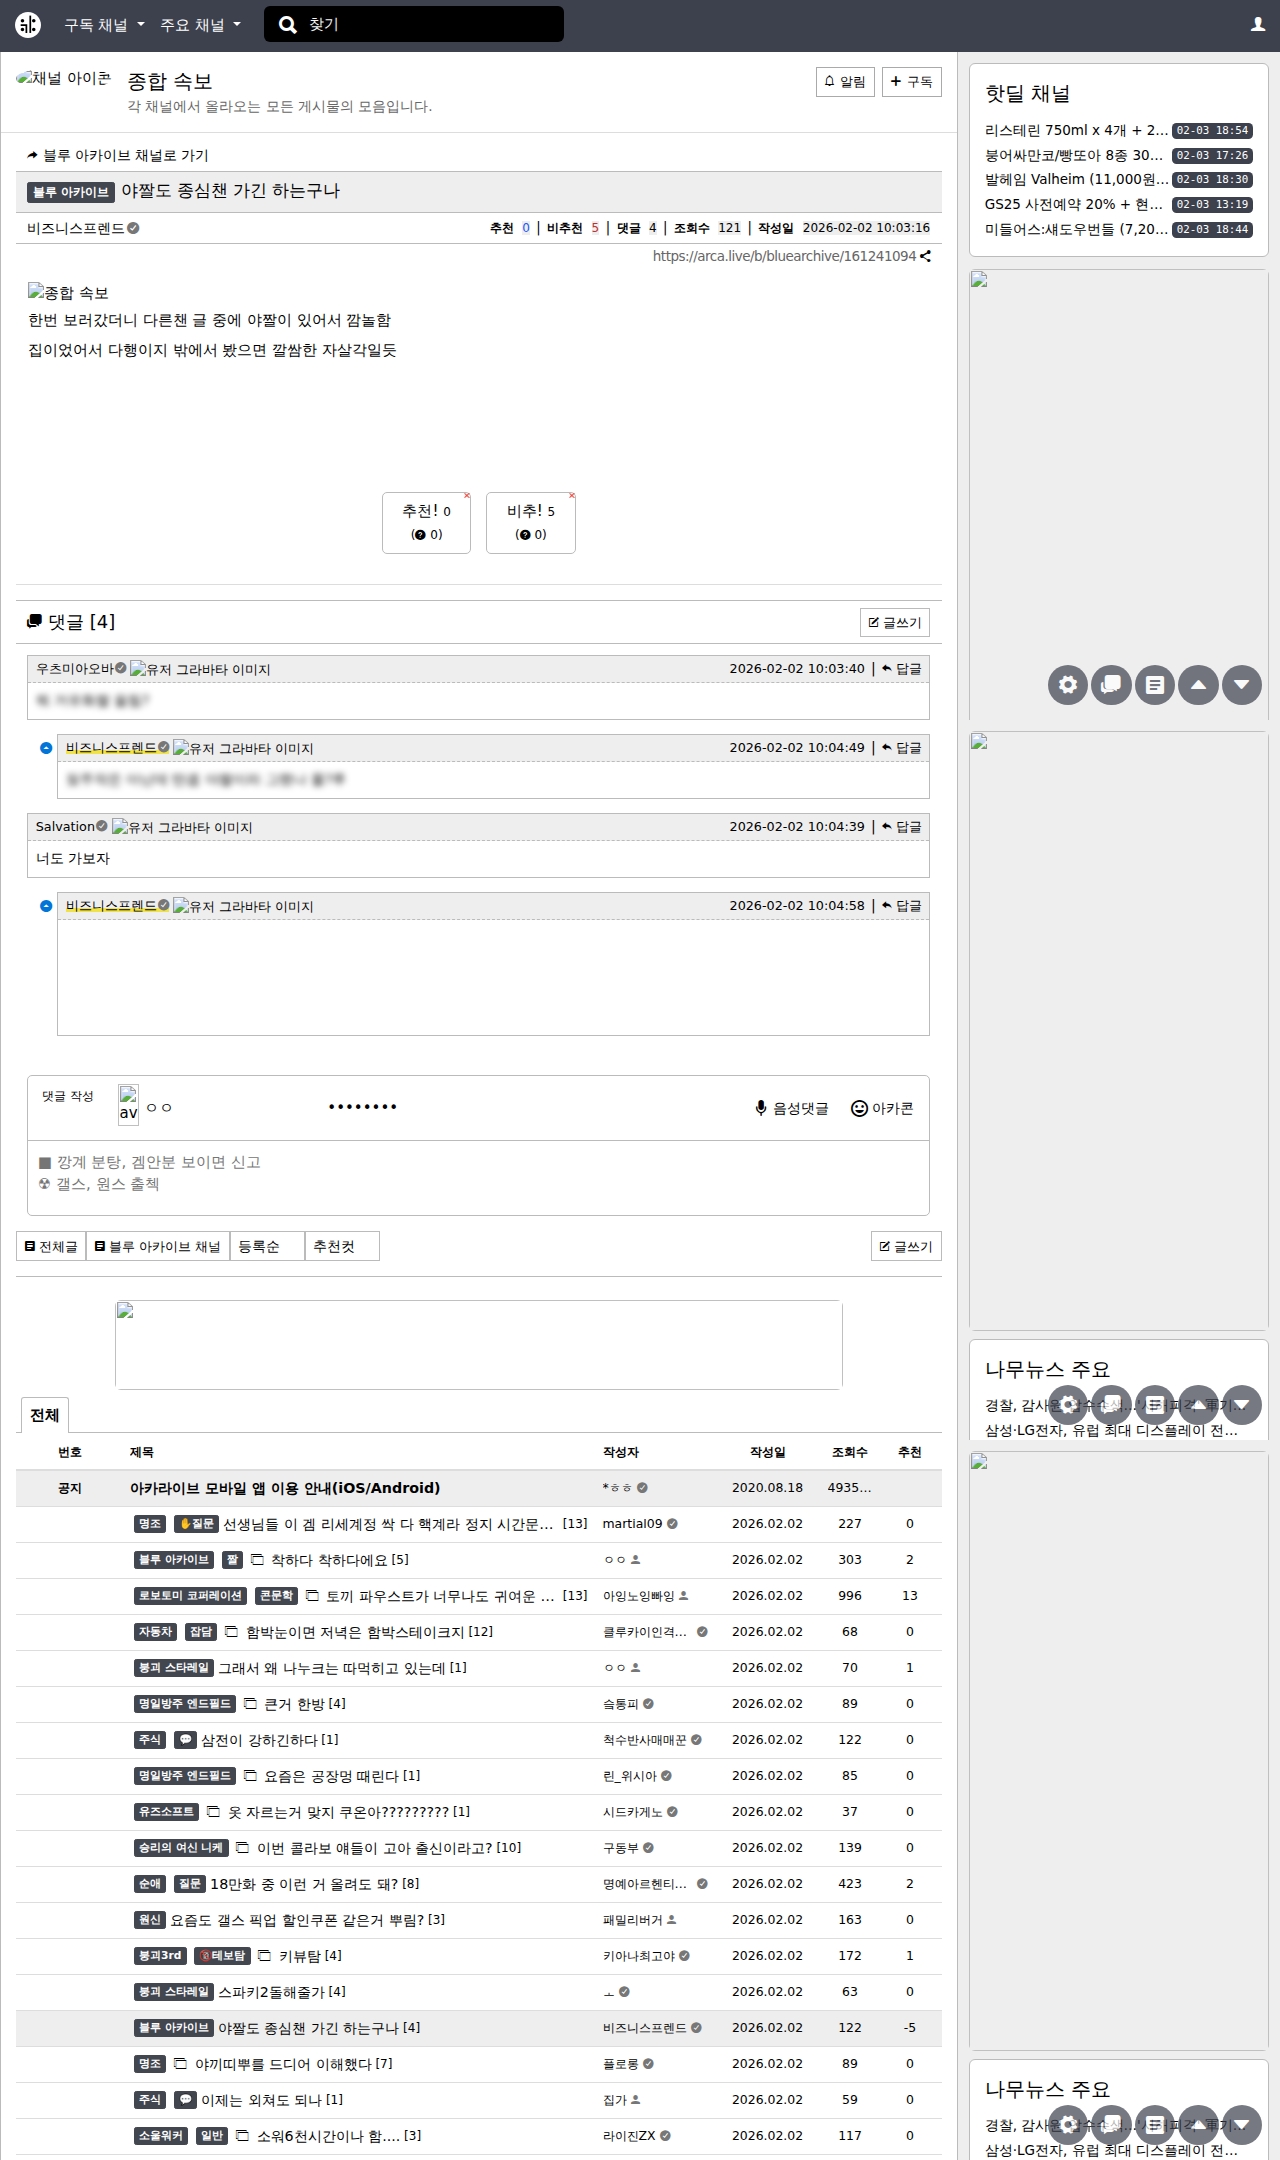Image resolution: width=1280 pixels, height=2160 pixels.
Task: Open hot deal 발헤임 Valheim
Action: coord(1076,179)
